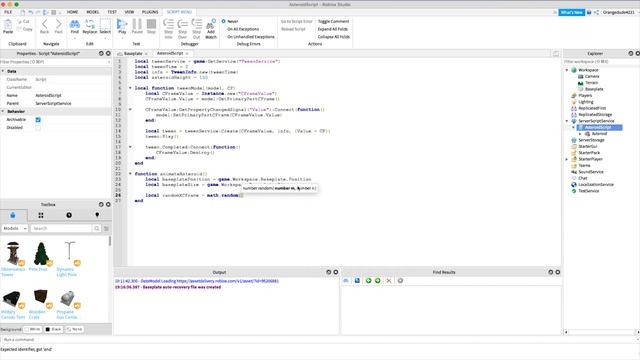The height and width of the screenshot is (360, 640).
Task: Click the Copy icon in the Clipboard group
Action: (20, 29)
